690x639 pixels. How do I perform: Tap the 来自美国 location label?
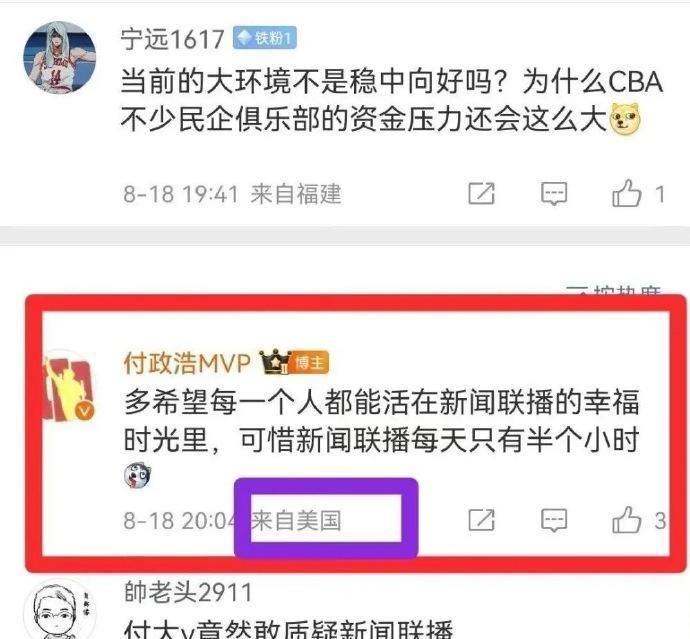tap(296, 520)
